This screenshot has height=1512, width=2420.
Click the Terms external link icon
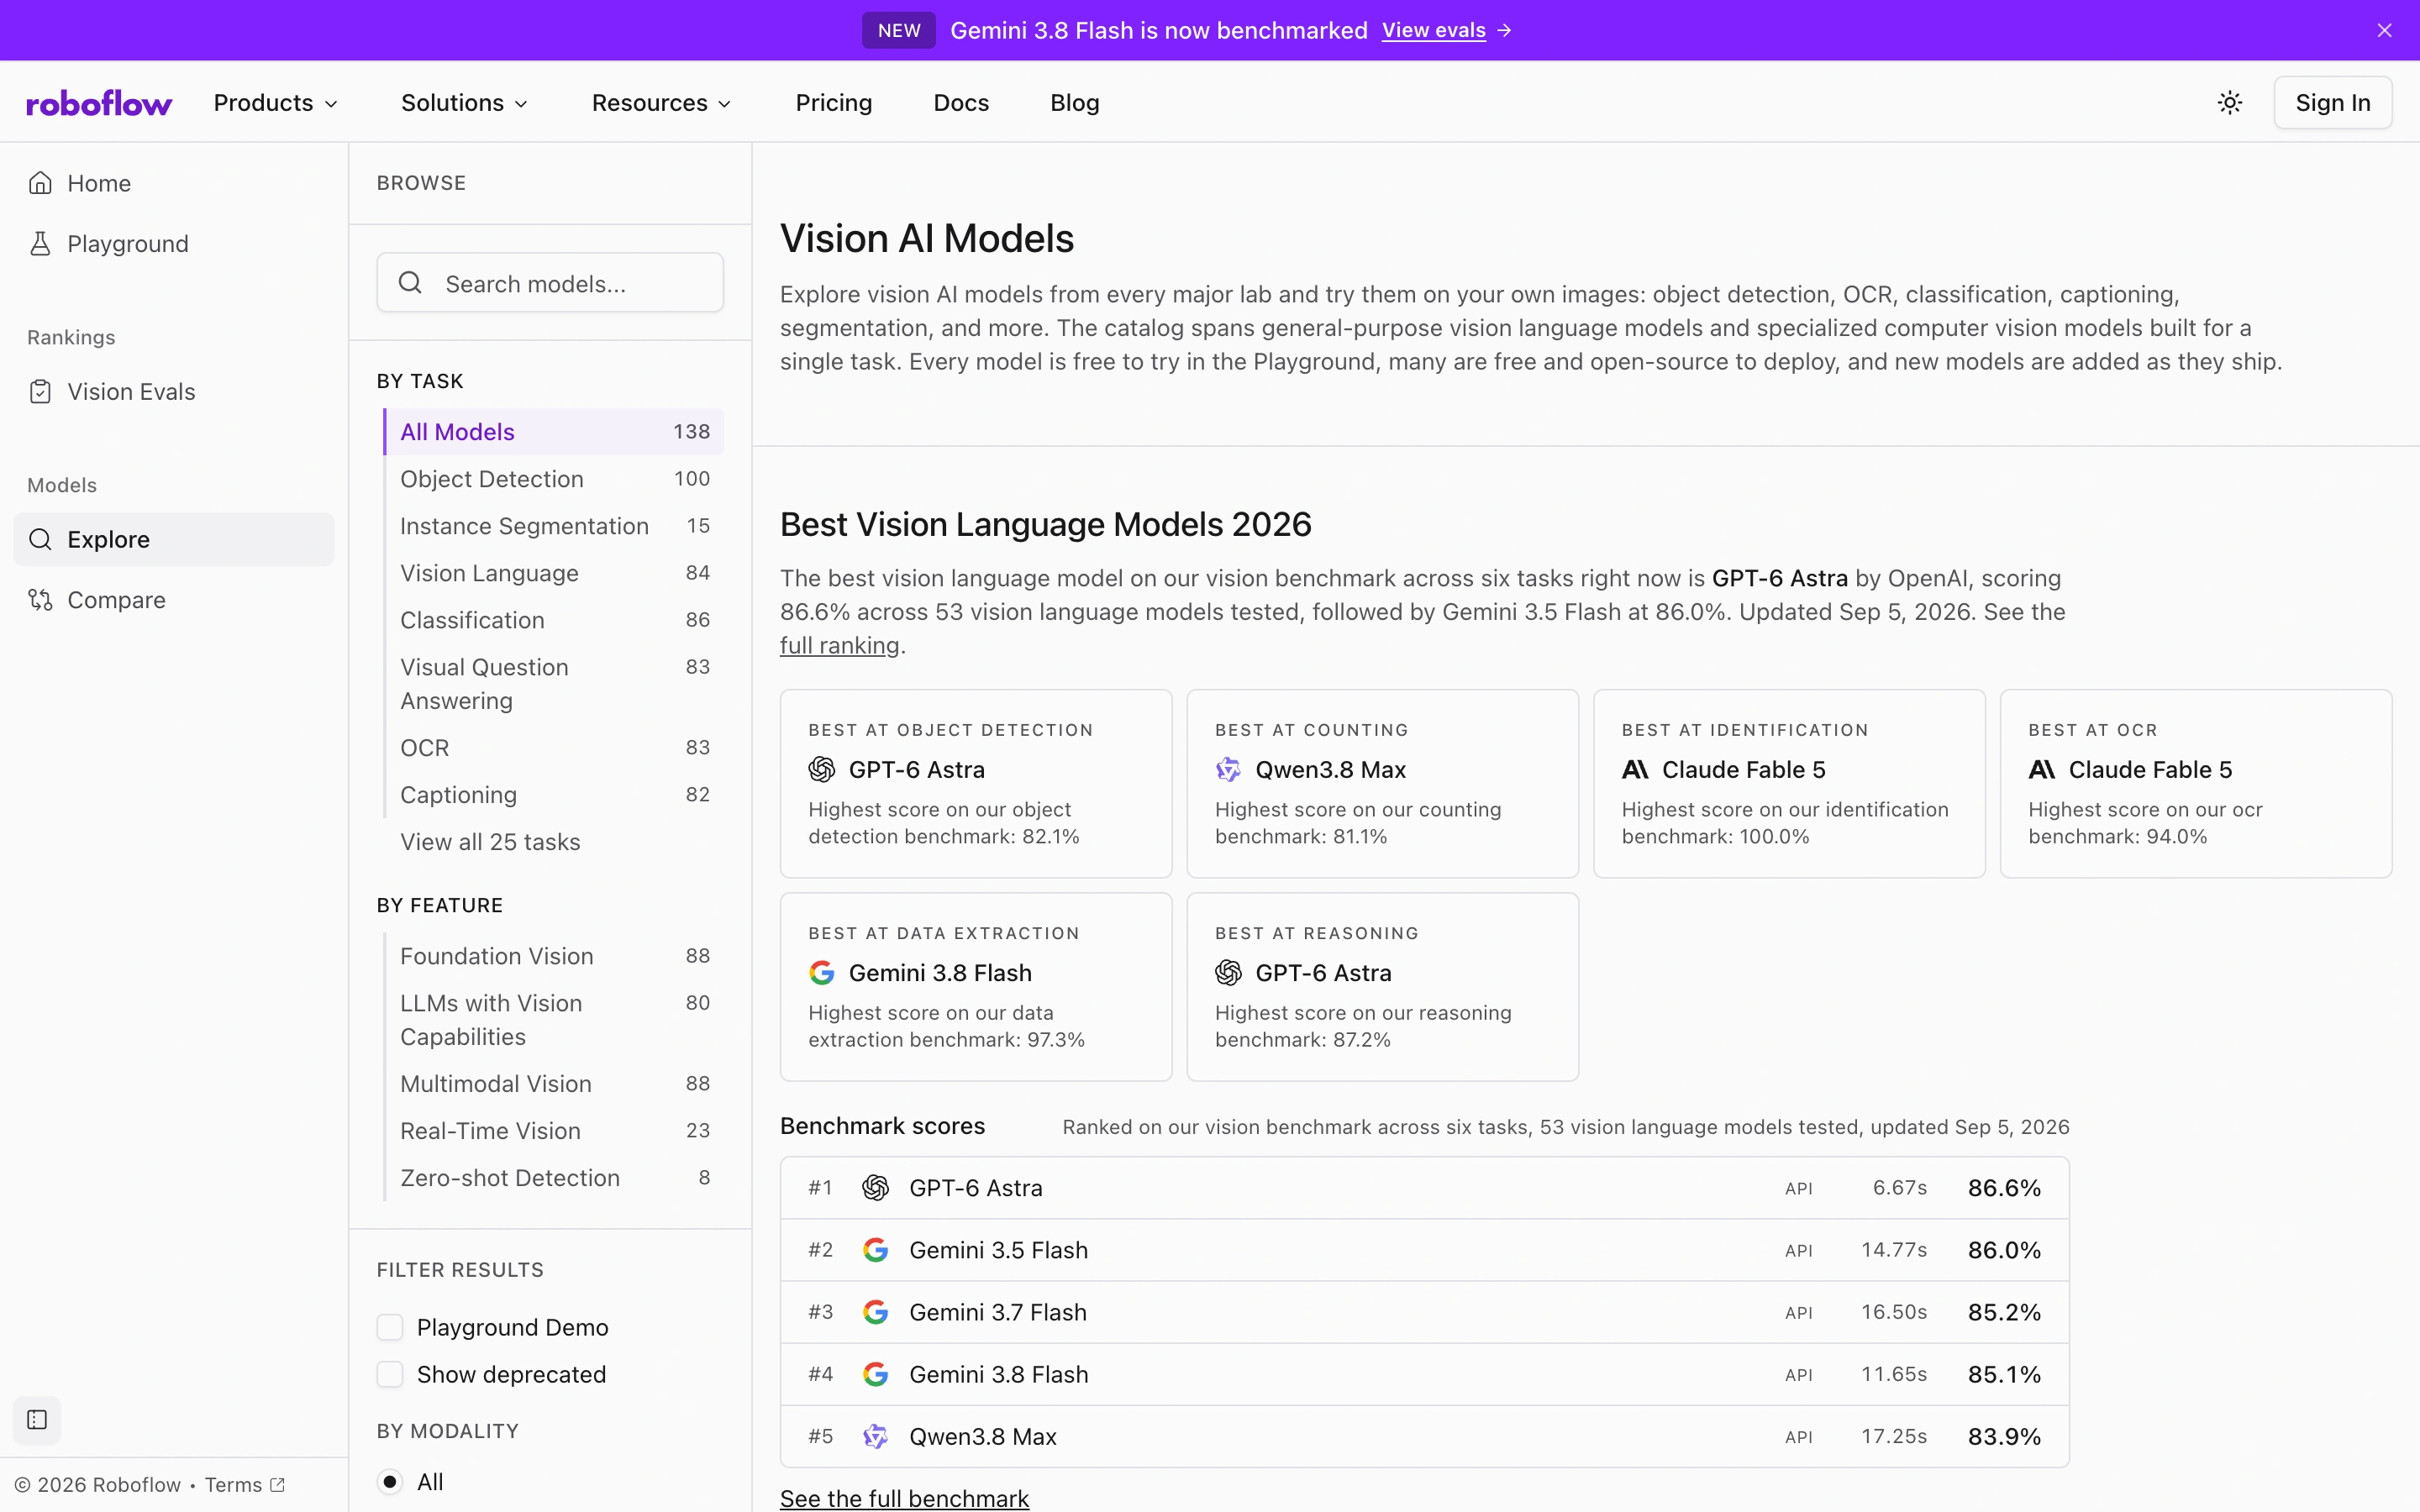[x=278, y=1485]
